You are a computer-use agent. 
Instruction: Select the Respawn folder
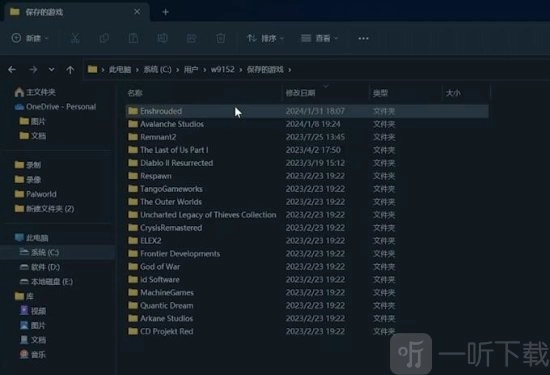pyautogui.click(x=150, y=176)
